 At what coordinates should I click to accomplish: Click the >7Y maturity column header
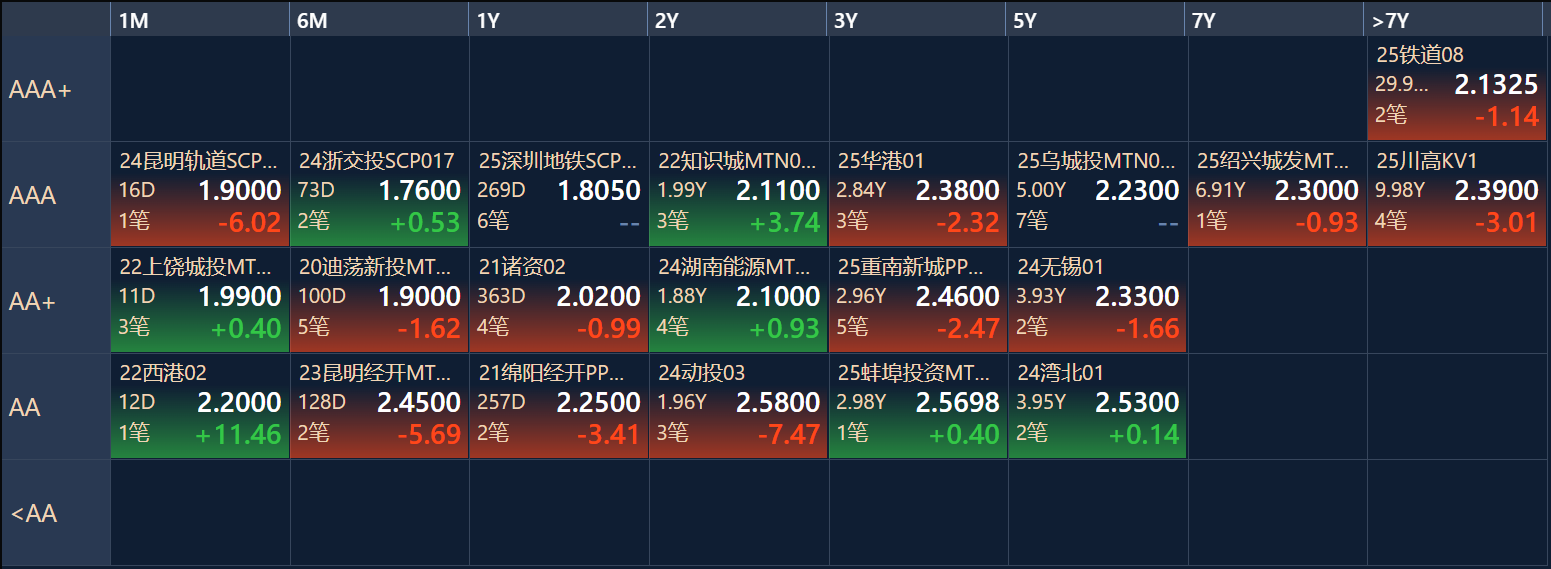(1456, 21)
